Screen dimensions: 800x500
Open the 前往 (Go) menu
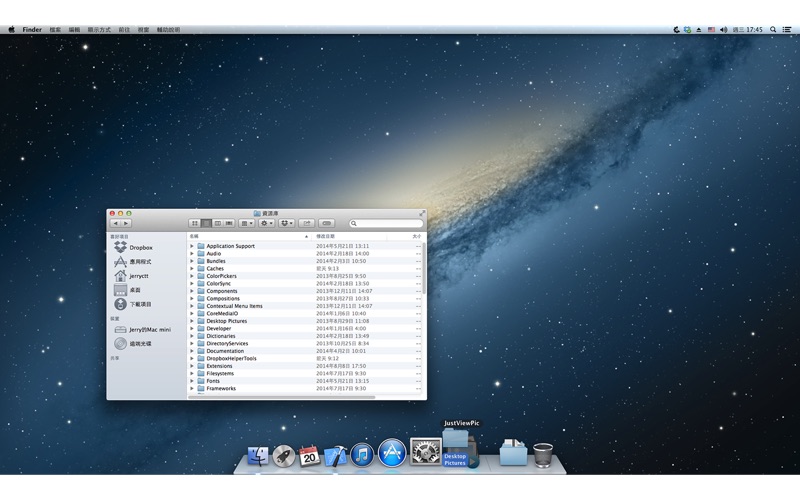pyautogui.click(x=124, y=30)
